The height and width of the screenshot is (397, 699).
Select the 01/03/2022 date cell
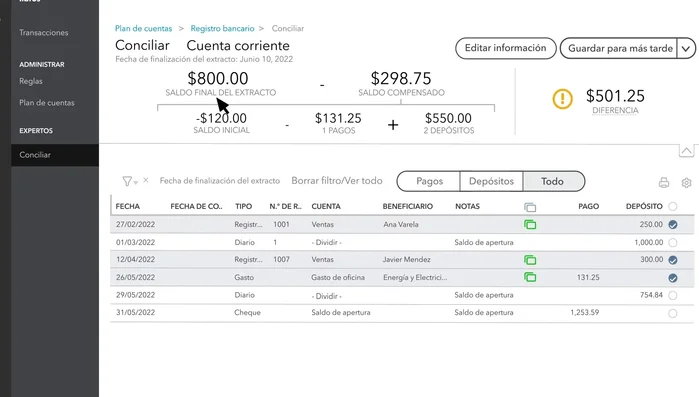tap(136, 242)
